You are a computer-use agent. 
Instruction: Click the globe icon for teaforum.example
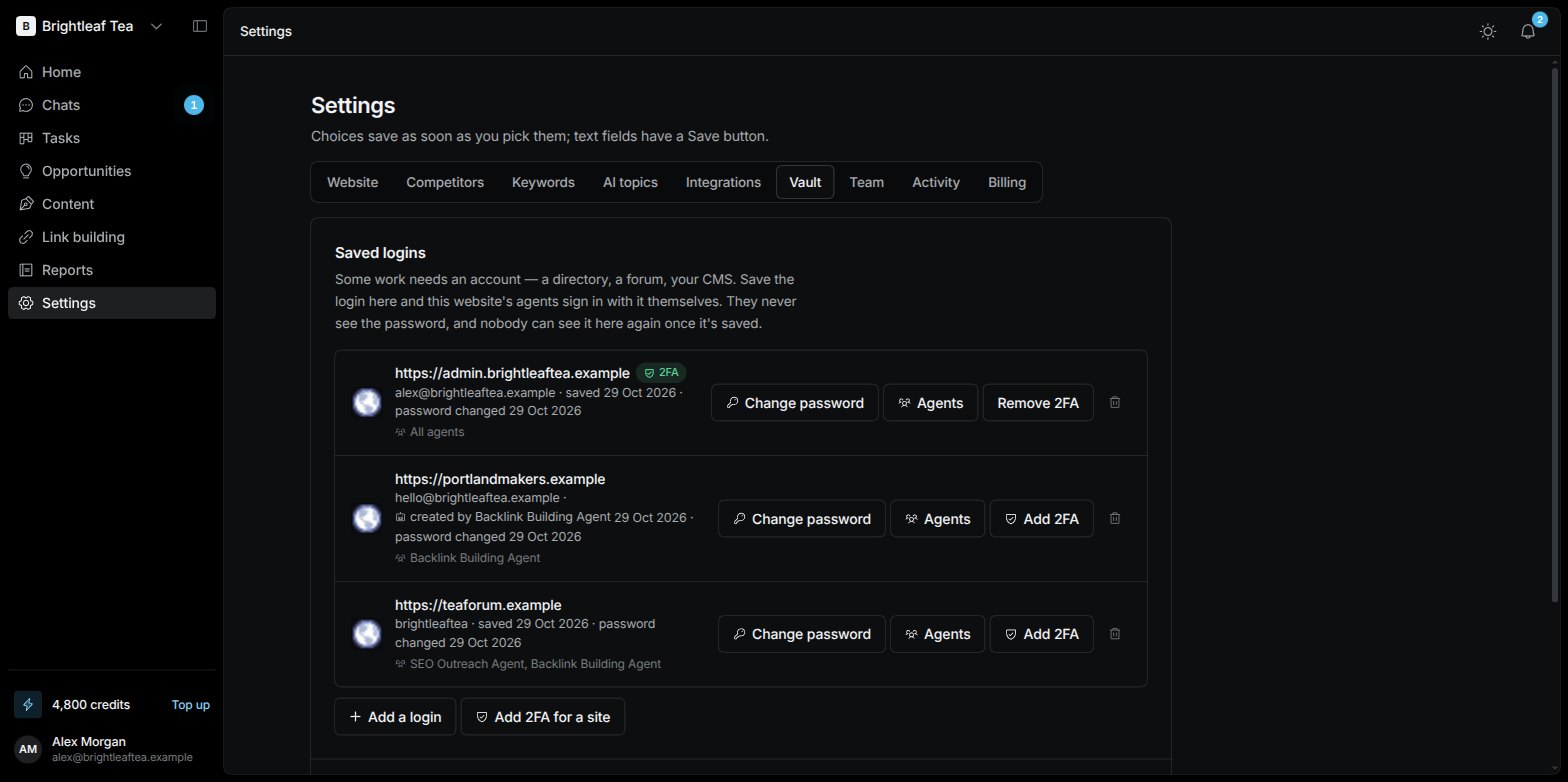click(367, 634)
